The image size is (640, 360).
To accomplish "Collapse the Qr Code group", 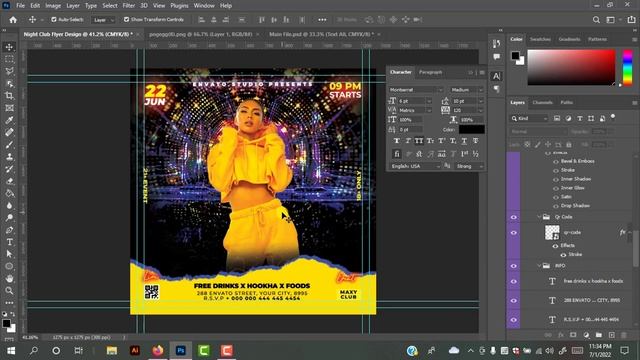I will (x=539, y=217).
